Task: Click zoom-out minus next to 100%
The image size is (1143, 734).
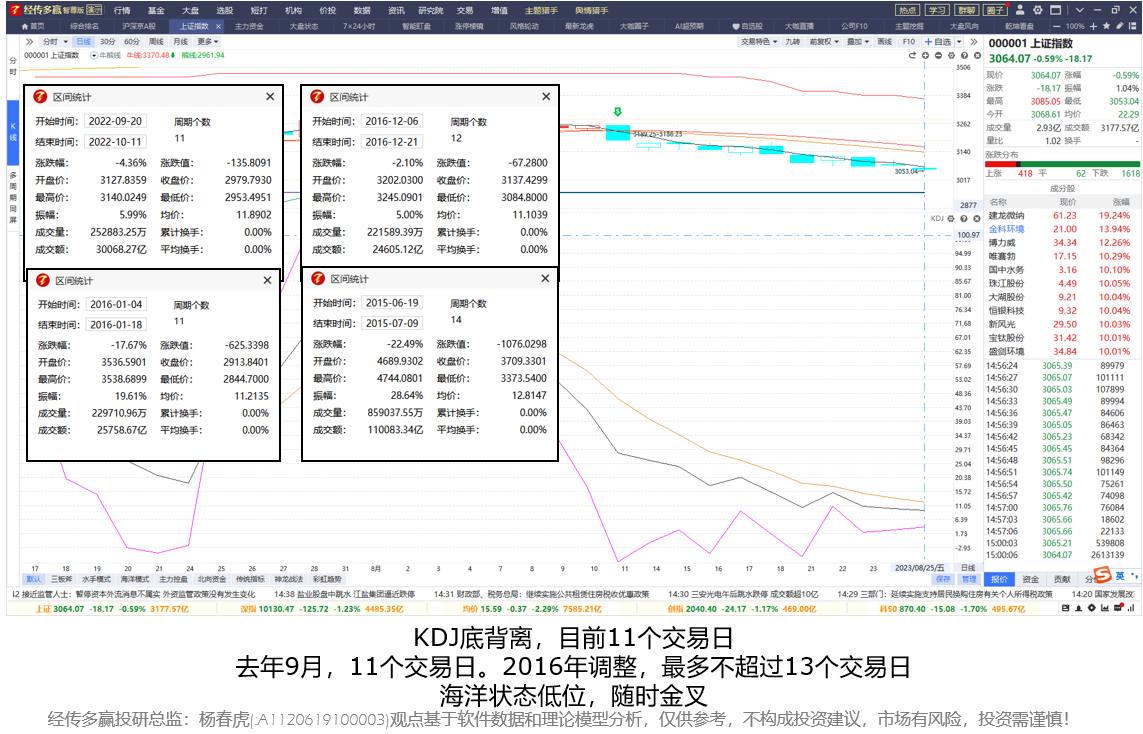Action: 1056,26
